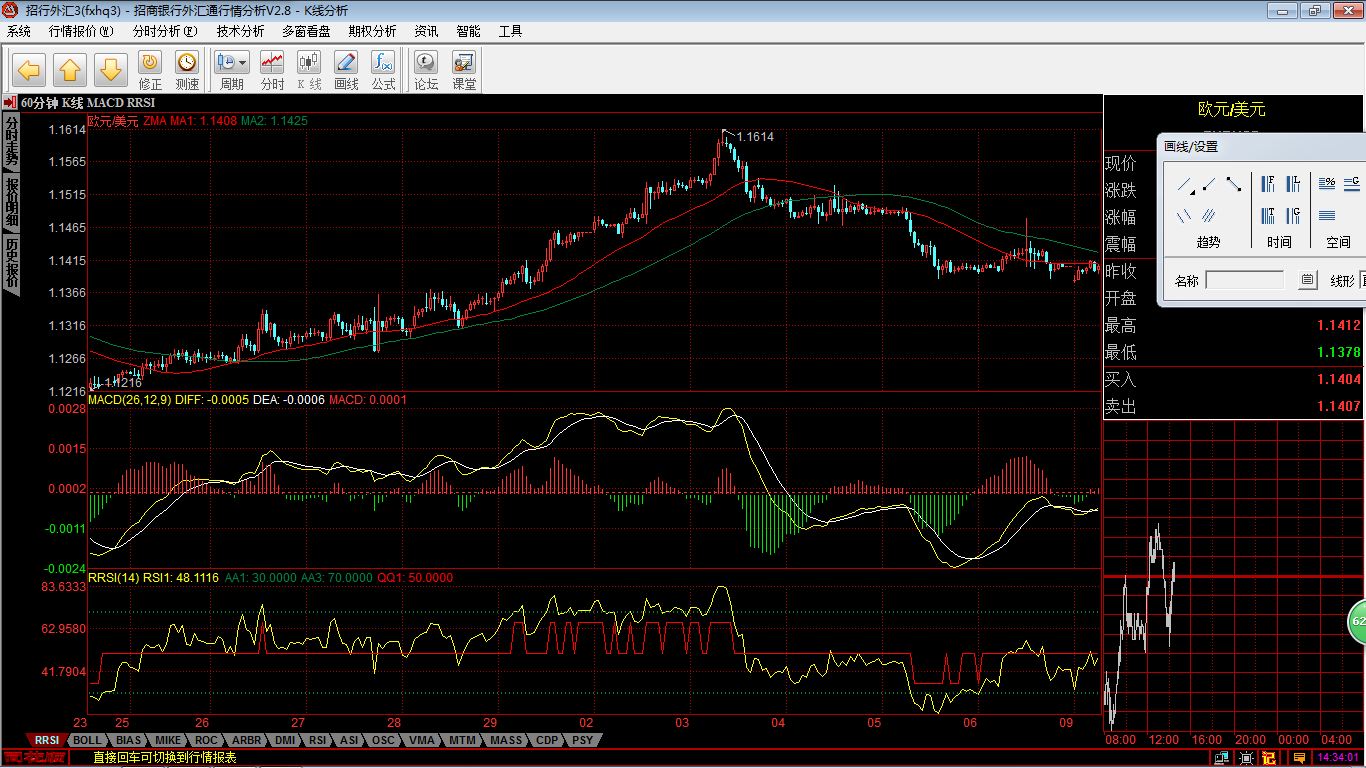Click the up arrow navigation button

70,70
